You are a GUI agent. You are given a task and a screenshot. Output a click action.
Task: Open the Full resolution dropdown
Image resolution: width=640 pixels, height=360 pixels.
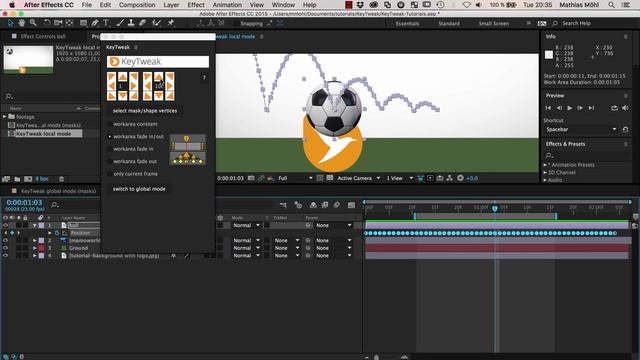[x=295, y=178]
